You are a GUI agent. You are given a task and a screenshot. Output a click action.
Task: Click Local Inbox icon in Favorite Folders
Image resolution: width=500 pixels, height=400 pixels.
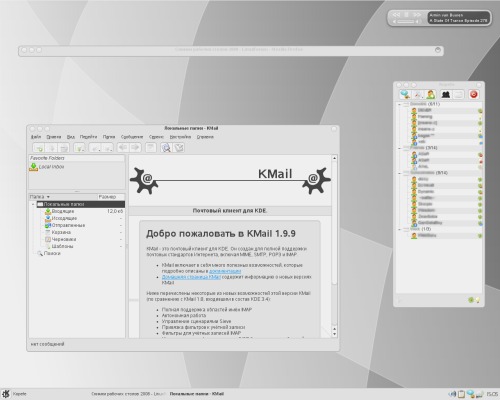pos(34,167)
